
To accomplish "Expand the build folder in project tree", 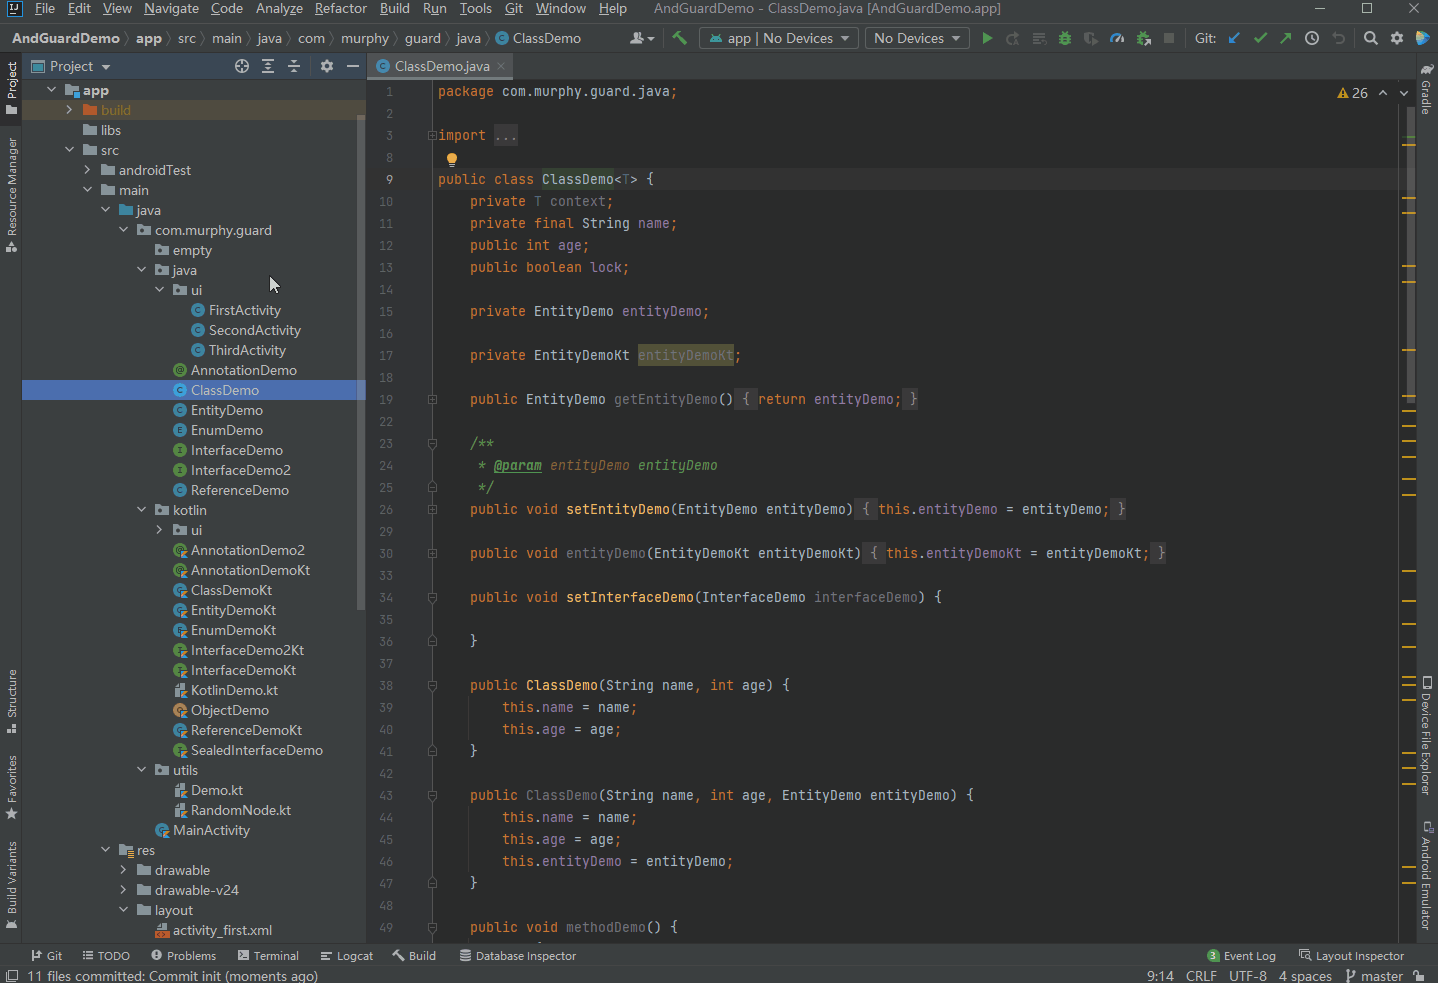I will [69, 110].
